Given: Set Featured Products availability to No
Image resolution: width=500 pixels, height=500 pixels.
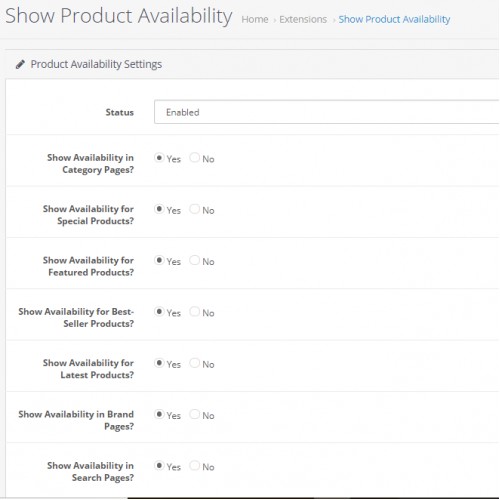Looking at the screenshot, I should pyautogui.click(x=194, y=260).
